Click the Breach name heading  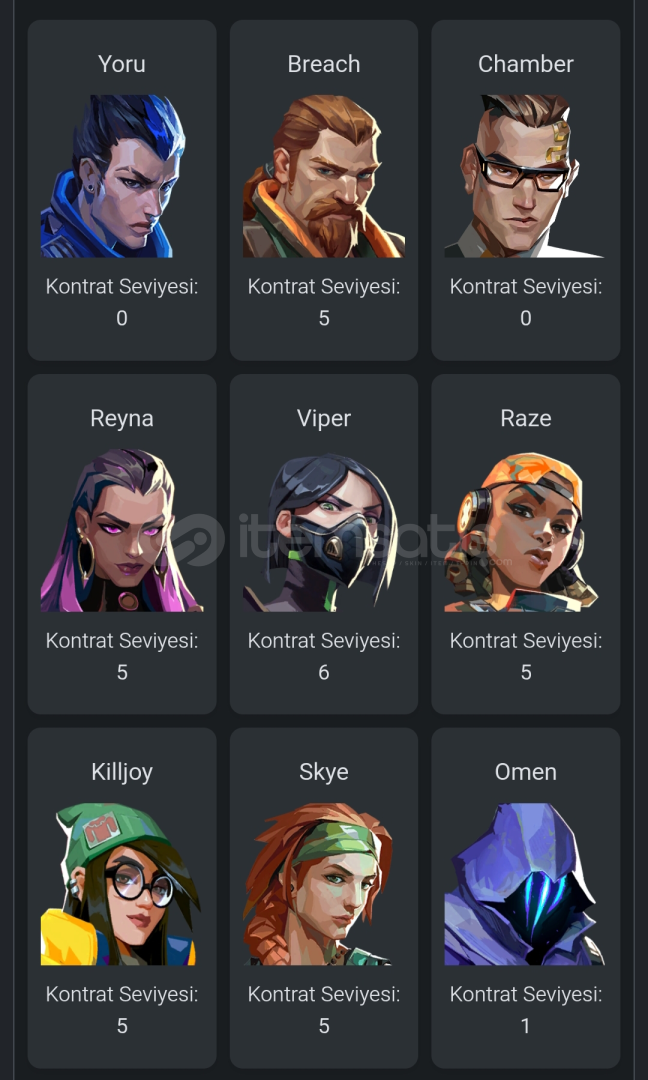(x=324, y=64)
